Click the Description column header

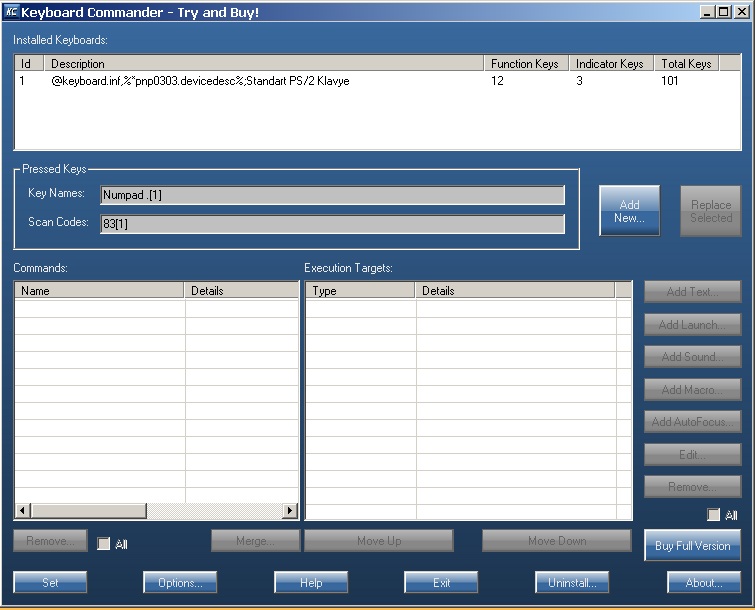point(264,64)
